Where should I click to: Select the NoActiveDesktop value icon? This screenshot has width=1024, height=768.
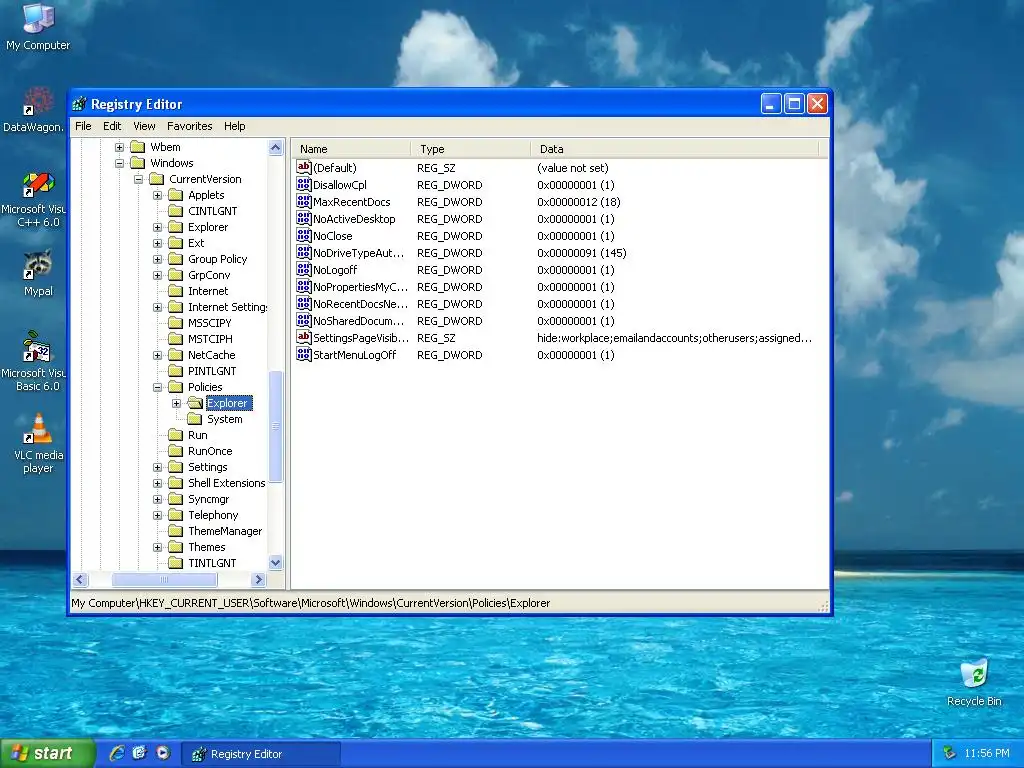point(304,219)
